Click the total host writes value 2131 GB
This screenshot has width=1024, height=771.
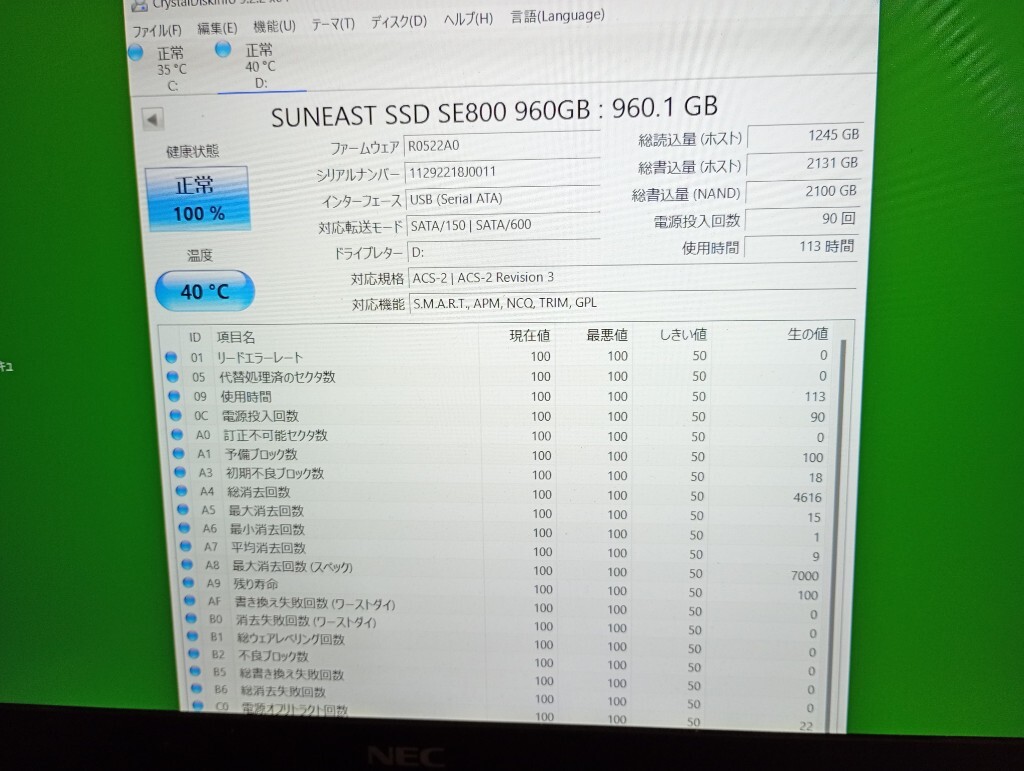[803, 163]
